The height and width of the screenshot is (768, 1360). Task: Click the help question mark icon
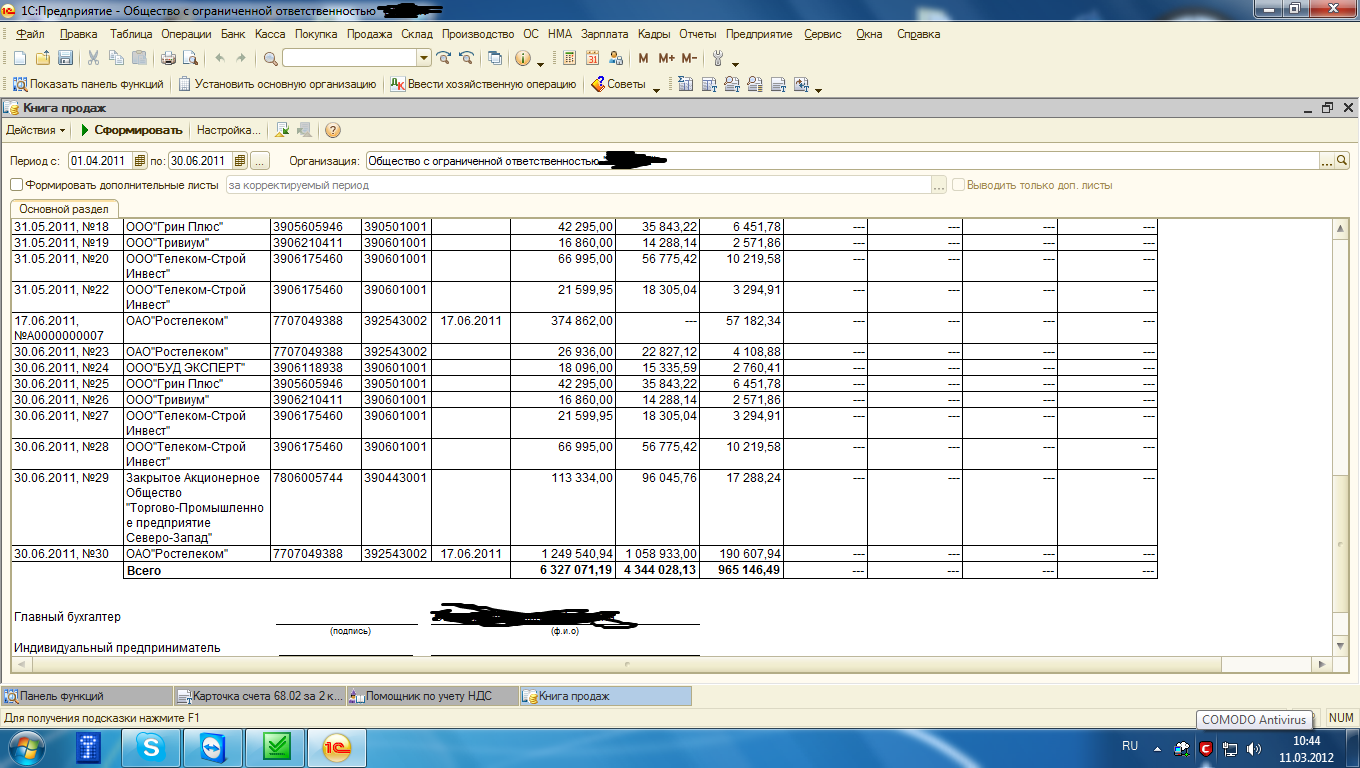tap(333, 130)
